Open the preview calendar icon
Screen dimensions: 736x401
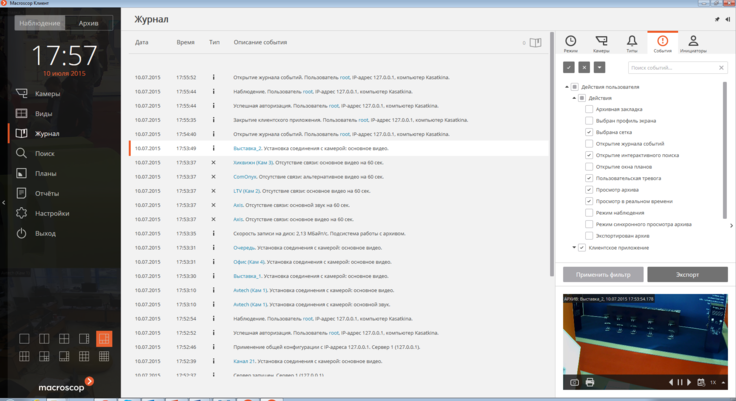(x=701, y=382)
